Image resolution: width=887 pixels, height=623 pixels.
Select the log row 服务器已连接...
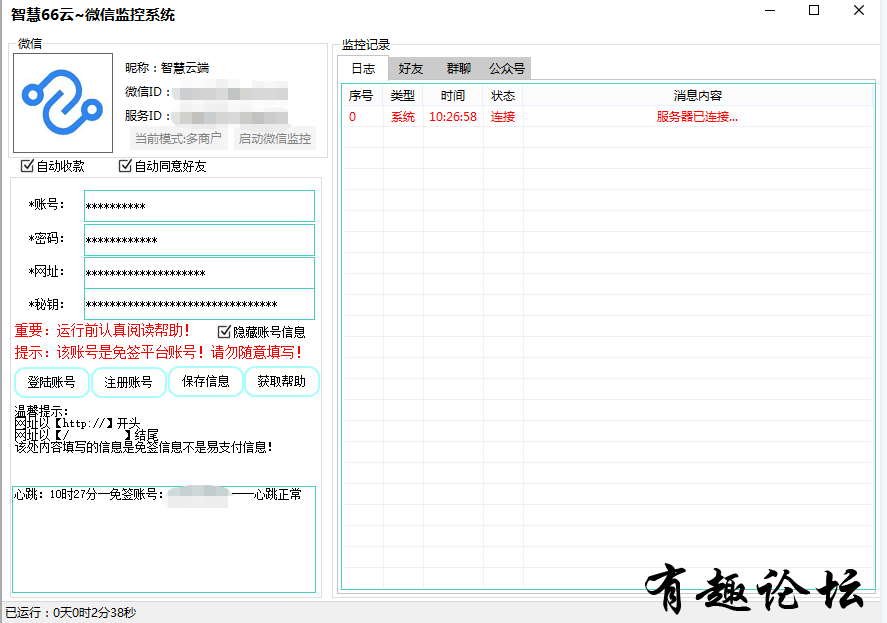coord(608,117)
